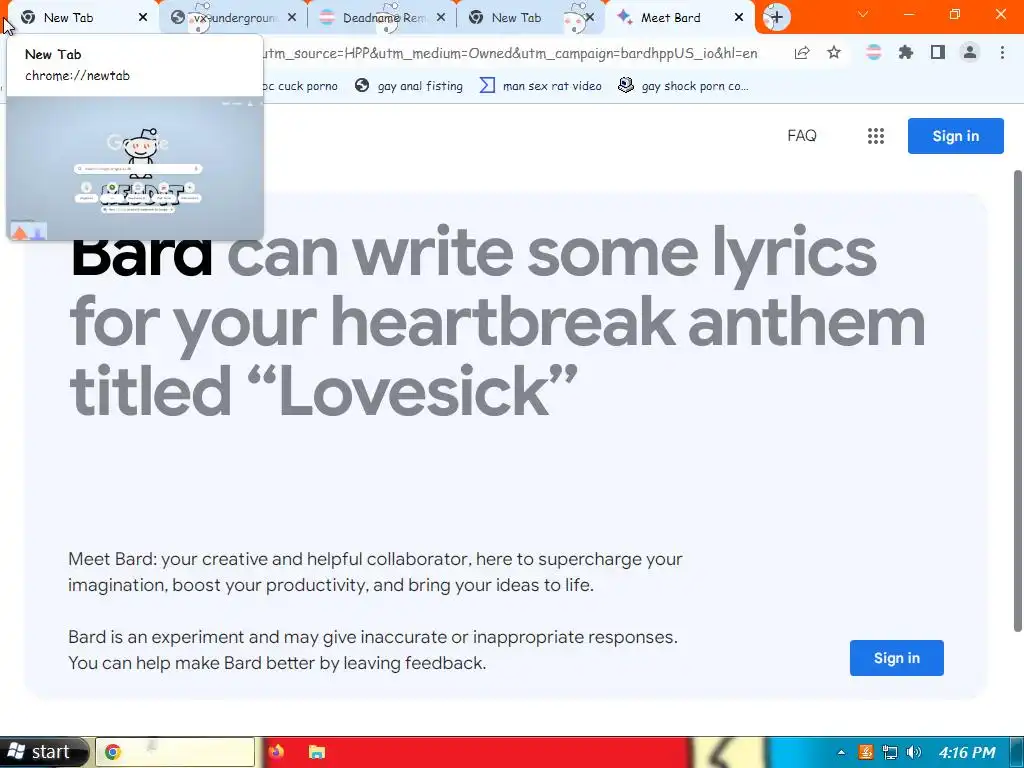Image resolution: width=1024 pixels, height=768 pixels.
Task: Open the Chrome profile avatar icon
Action: coord(970,52)
